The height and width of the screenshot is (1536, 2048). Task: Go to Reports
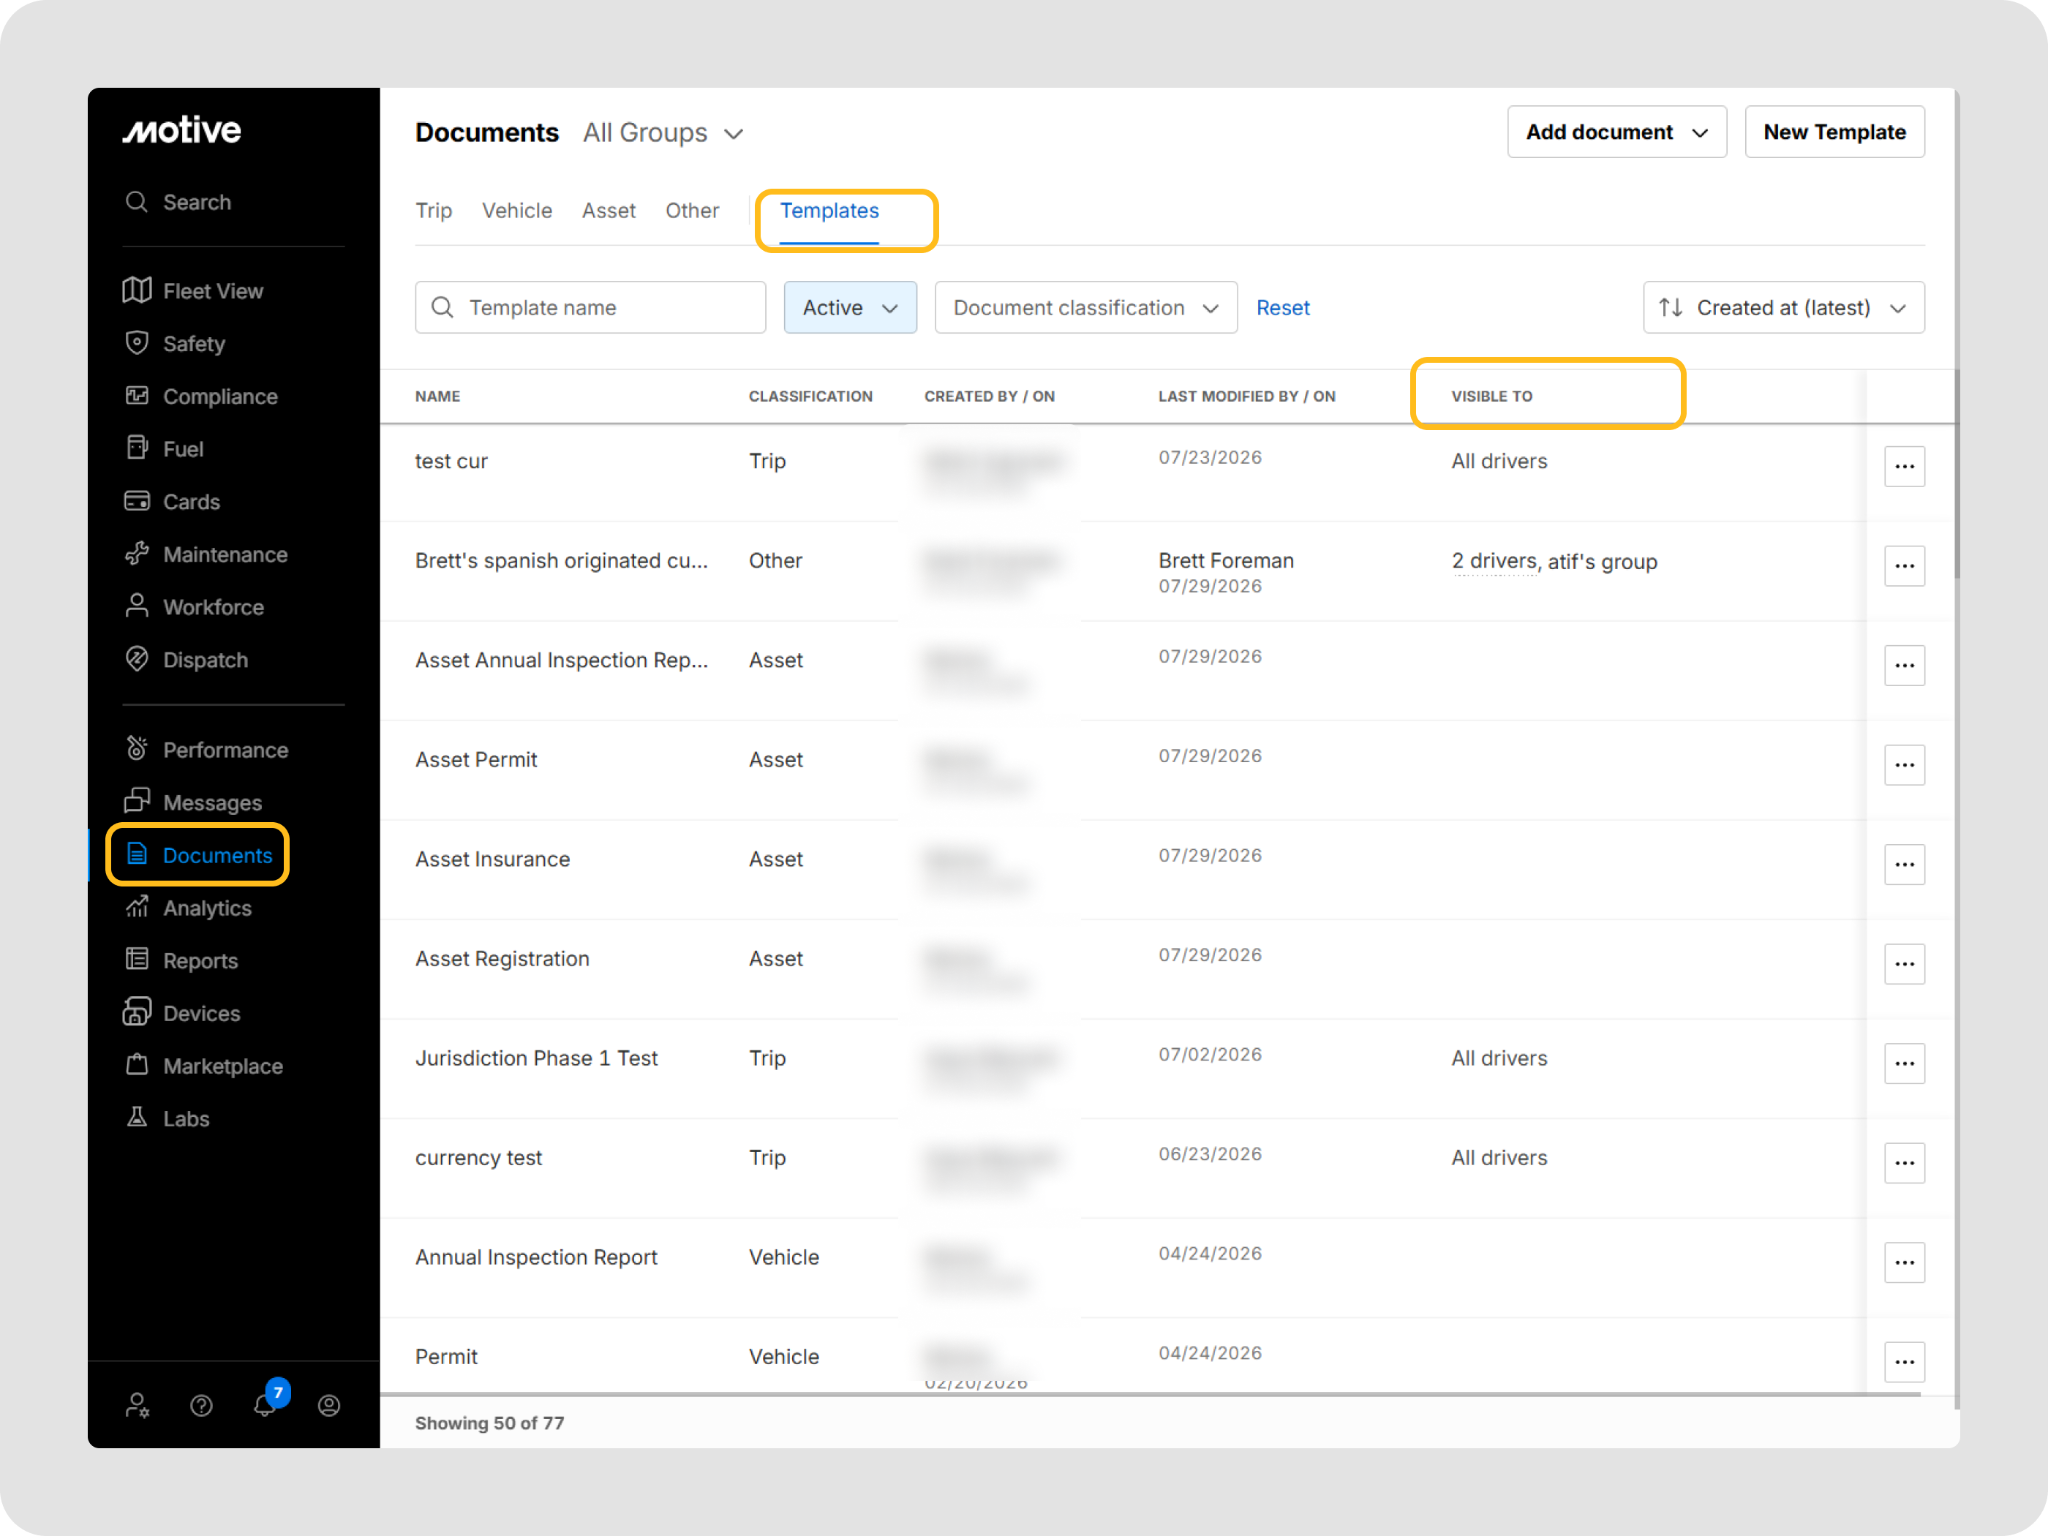click(181, 961)
